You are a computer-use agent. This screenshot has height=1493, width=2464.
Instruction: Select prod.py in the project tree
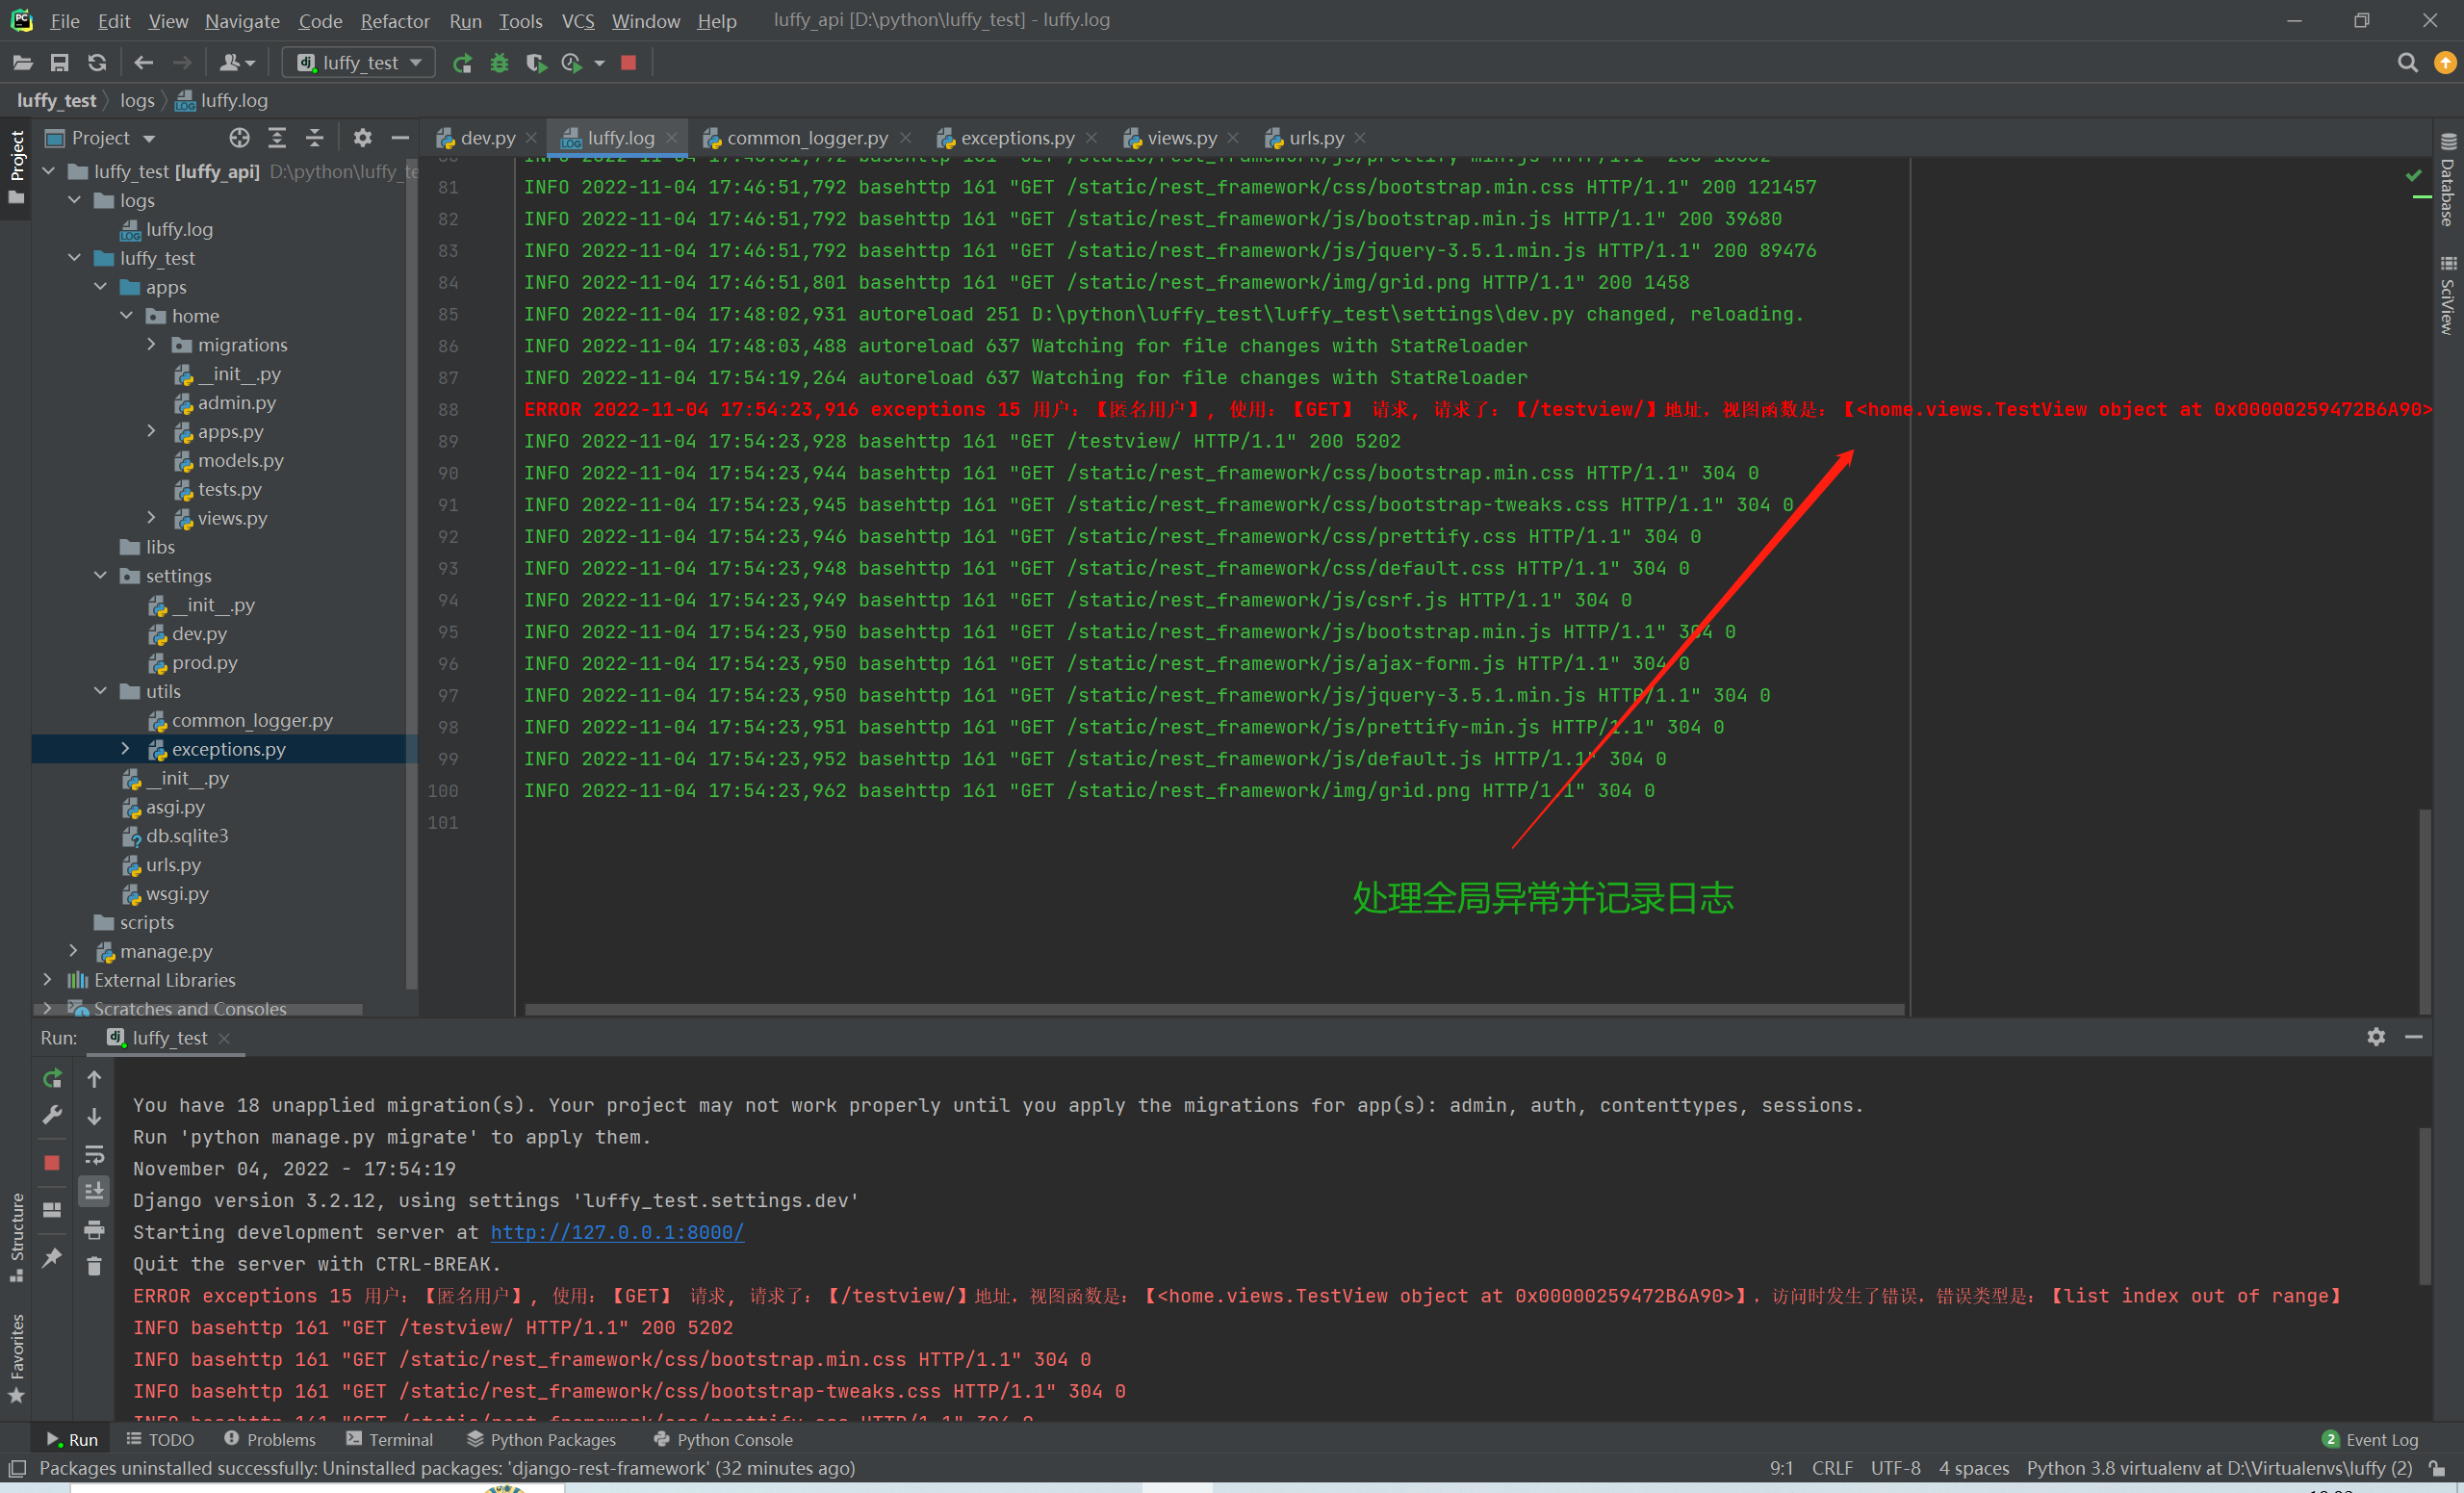pyautogui.click(x=204, y=662)
